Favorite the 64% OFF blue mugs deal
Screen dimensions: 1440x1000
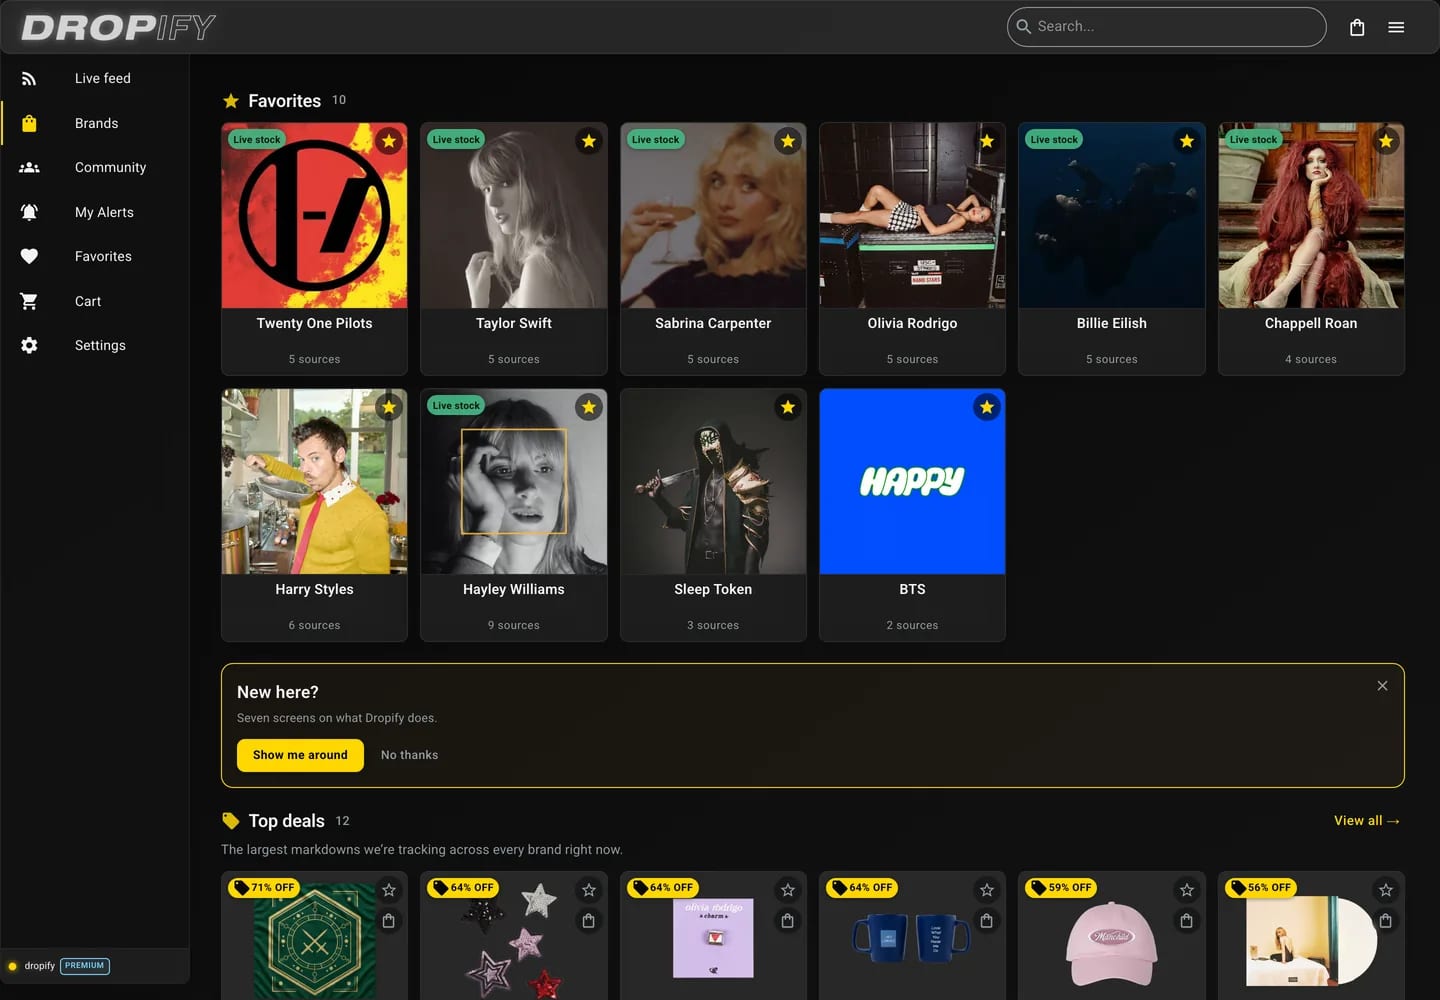coord(987,890)
